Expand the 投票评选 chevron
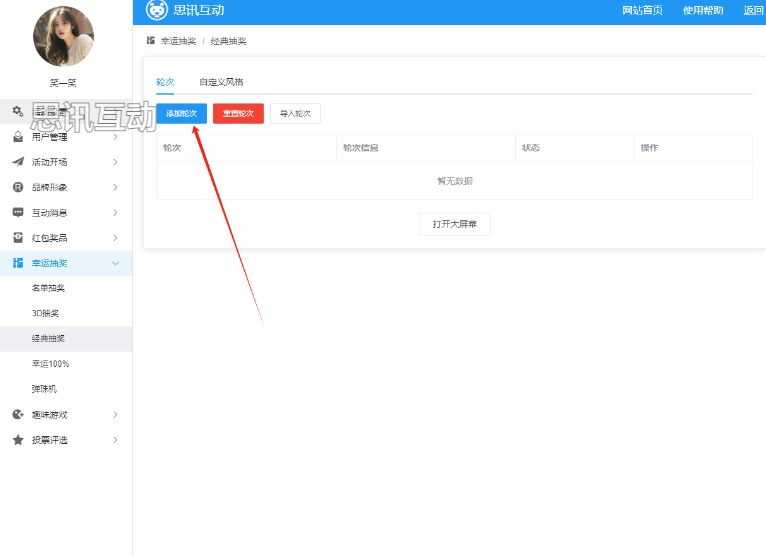 click(115, 440)
